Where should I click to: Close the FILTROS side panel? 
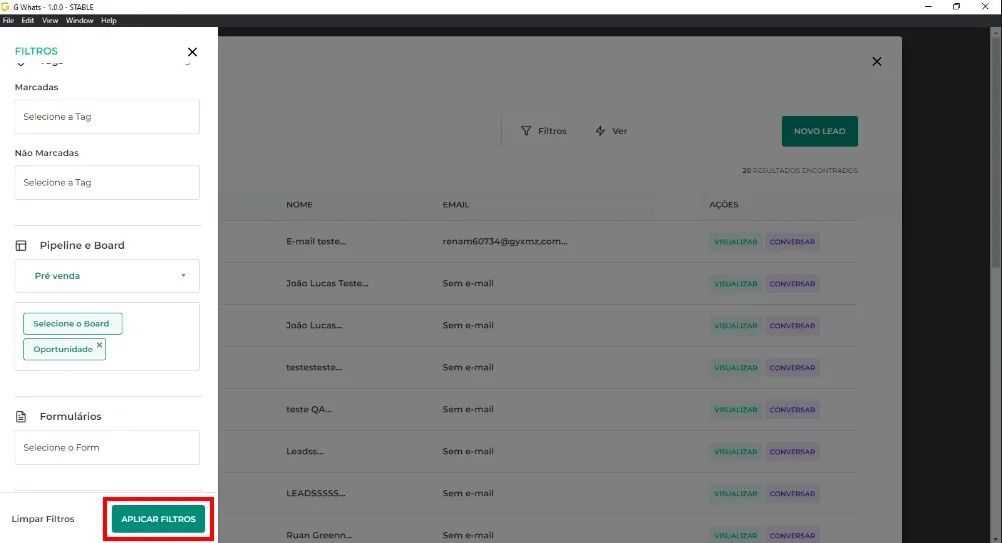click(192, 52)
